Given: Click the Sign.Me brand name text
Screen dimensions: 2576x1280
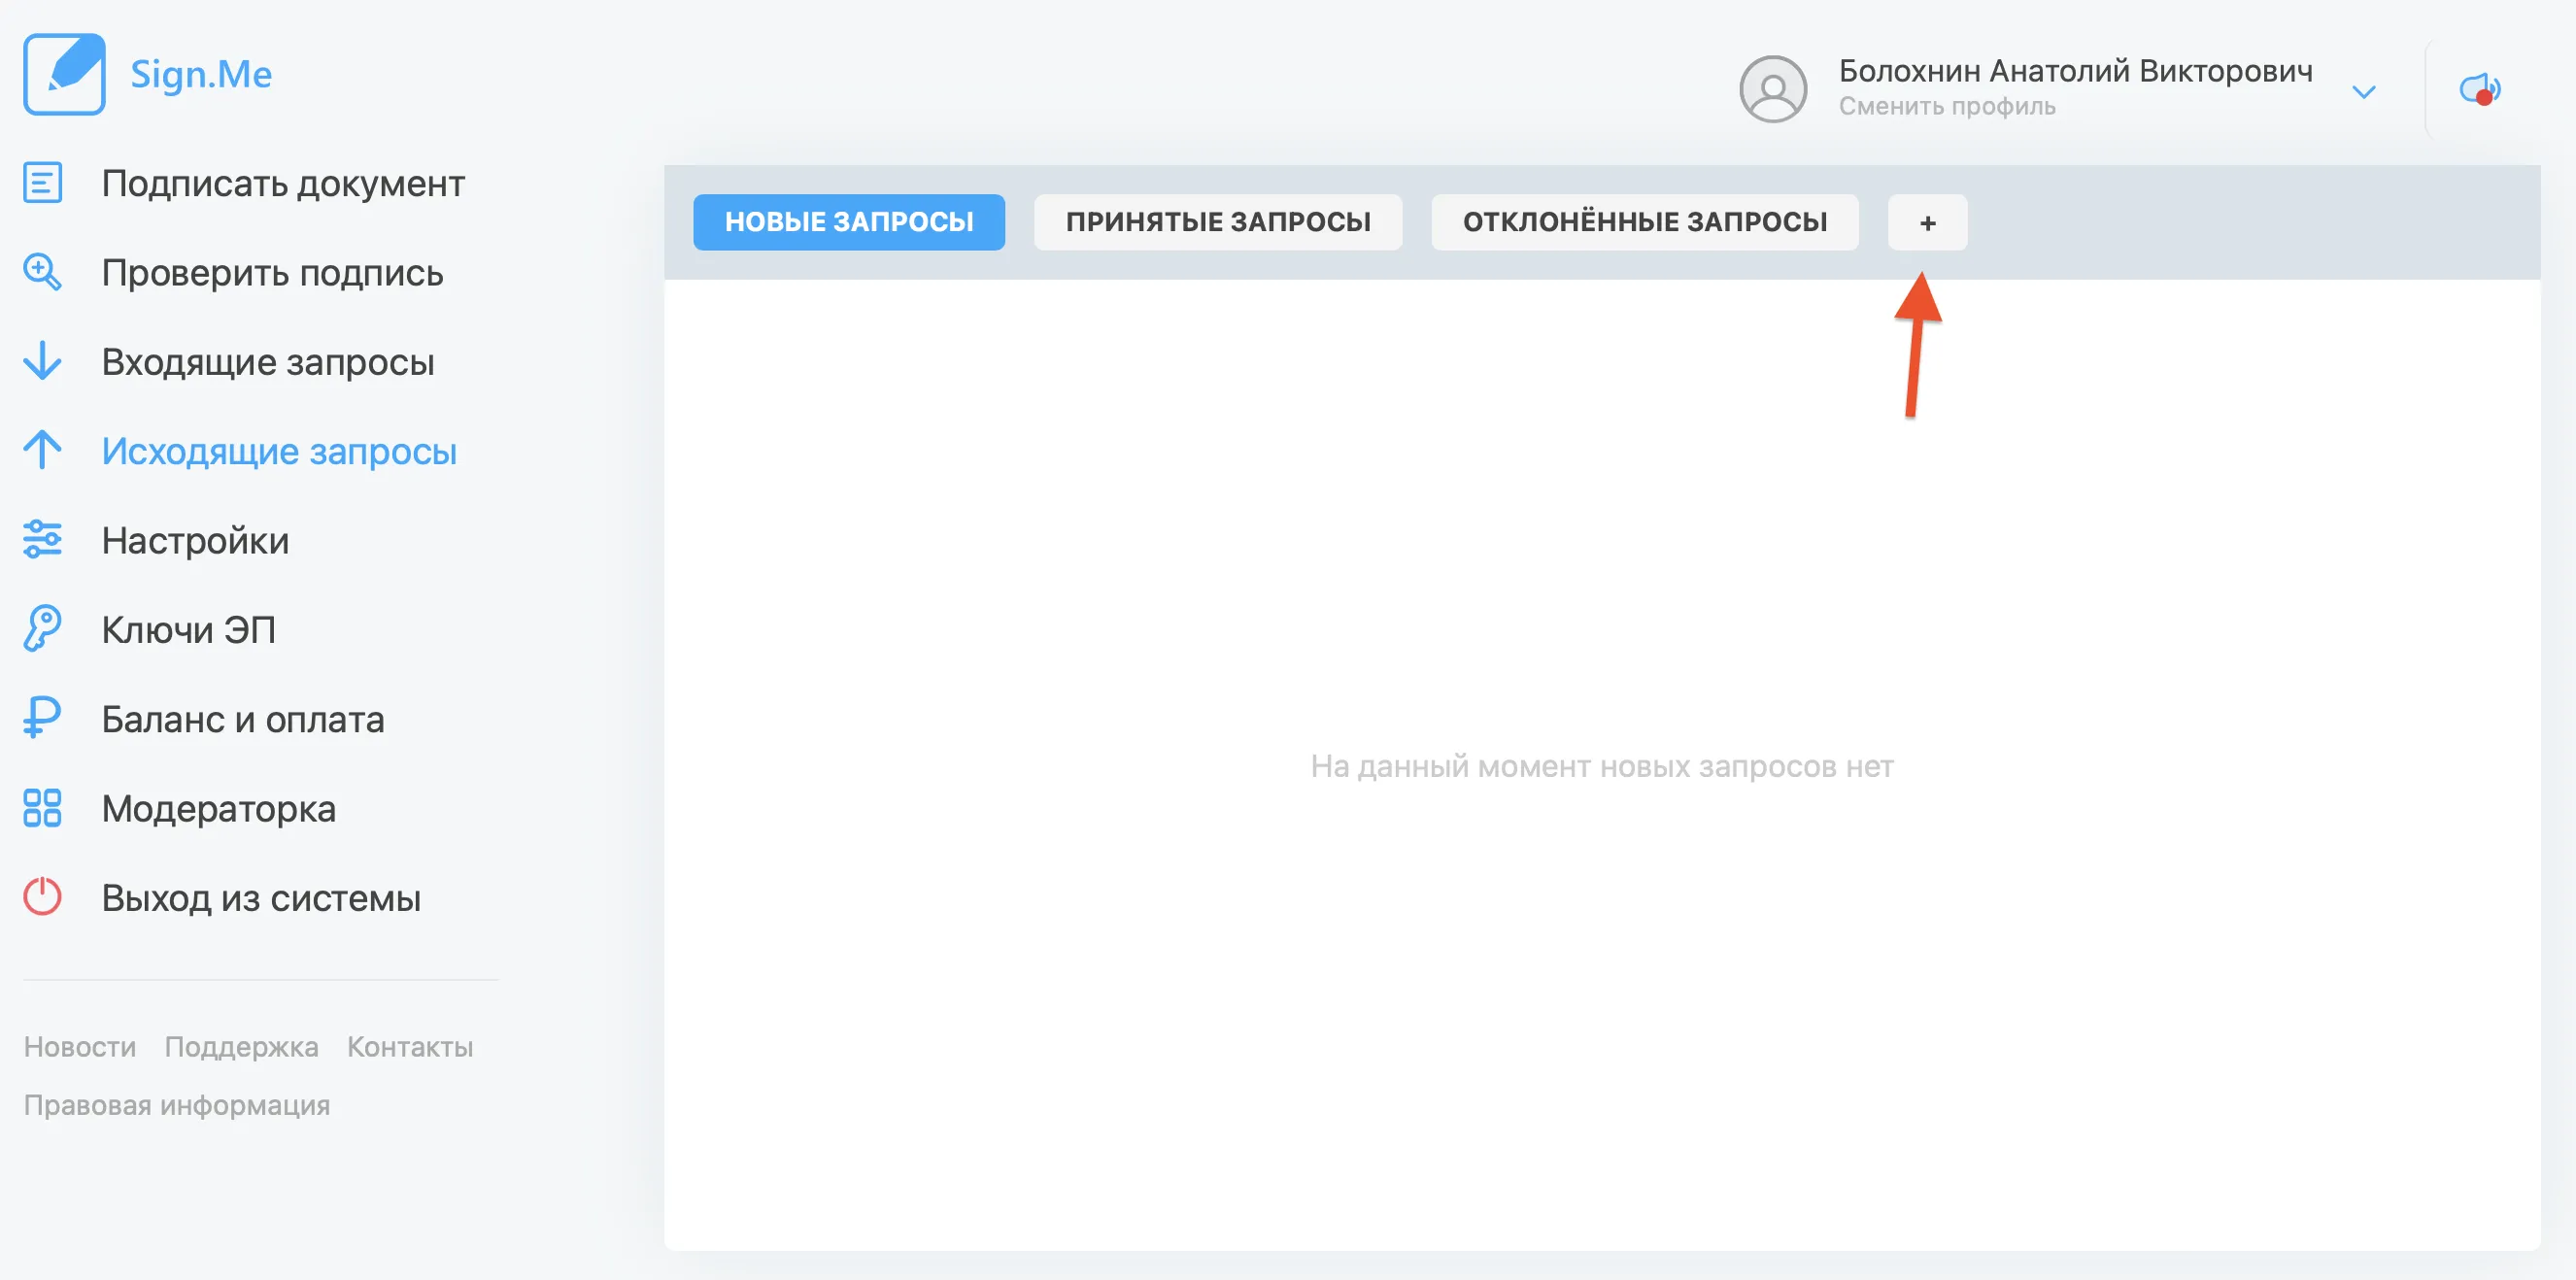Looking at the screenshot, I should click(201, 74).
